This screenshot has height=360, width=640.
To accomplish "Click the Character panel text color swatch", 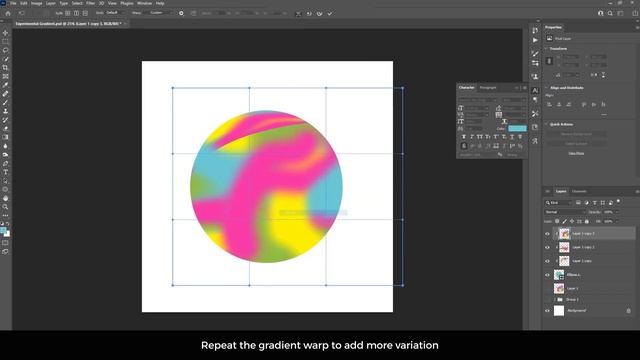I will [x=517, y=129].
